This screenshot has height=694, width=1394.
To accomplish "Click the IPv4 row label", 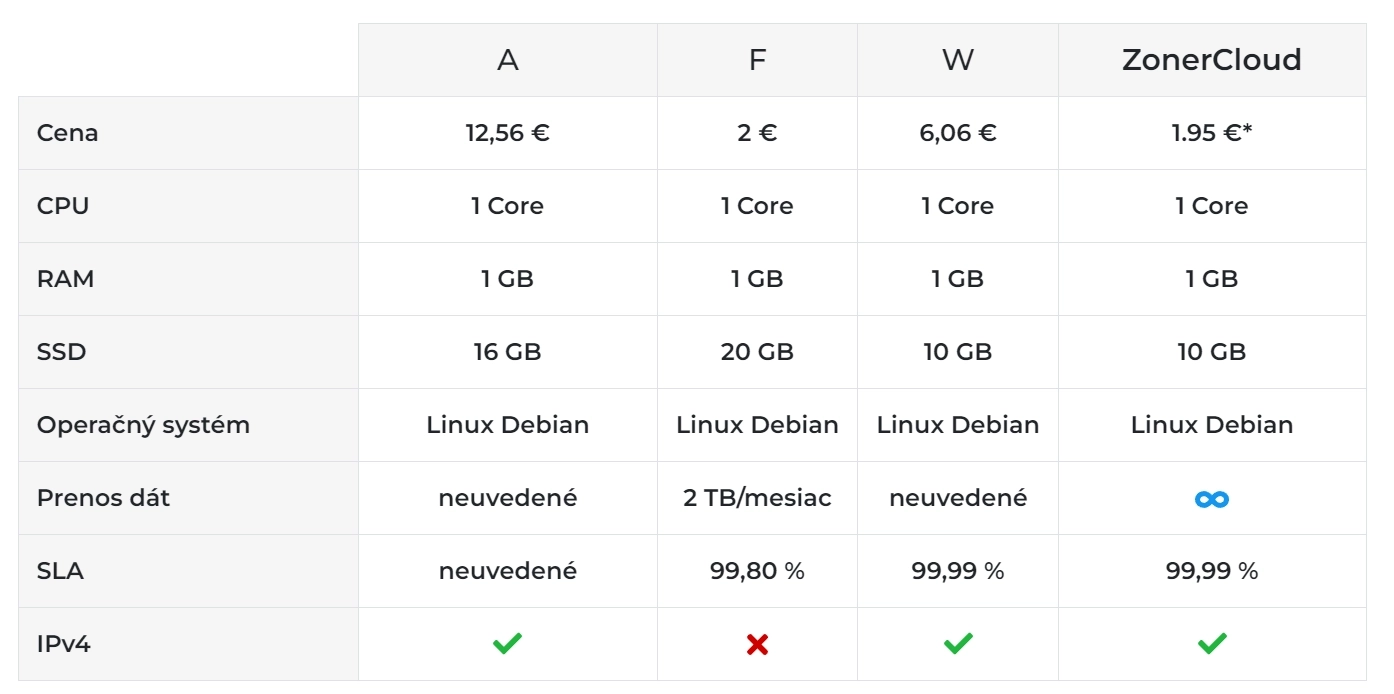I will click(x=63, y=644).
